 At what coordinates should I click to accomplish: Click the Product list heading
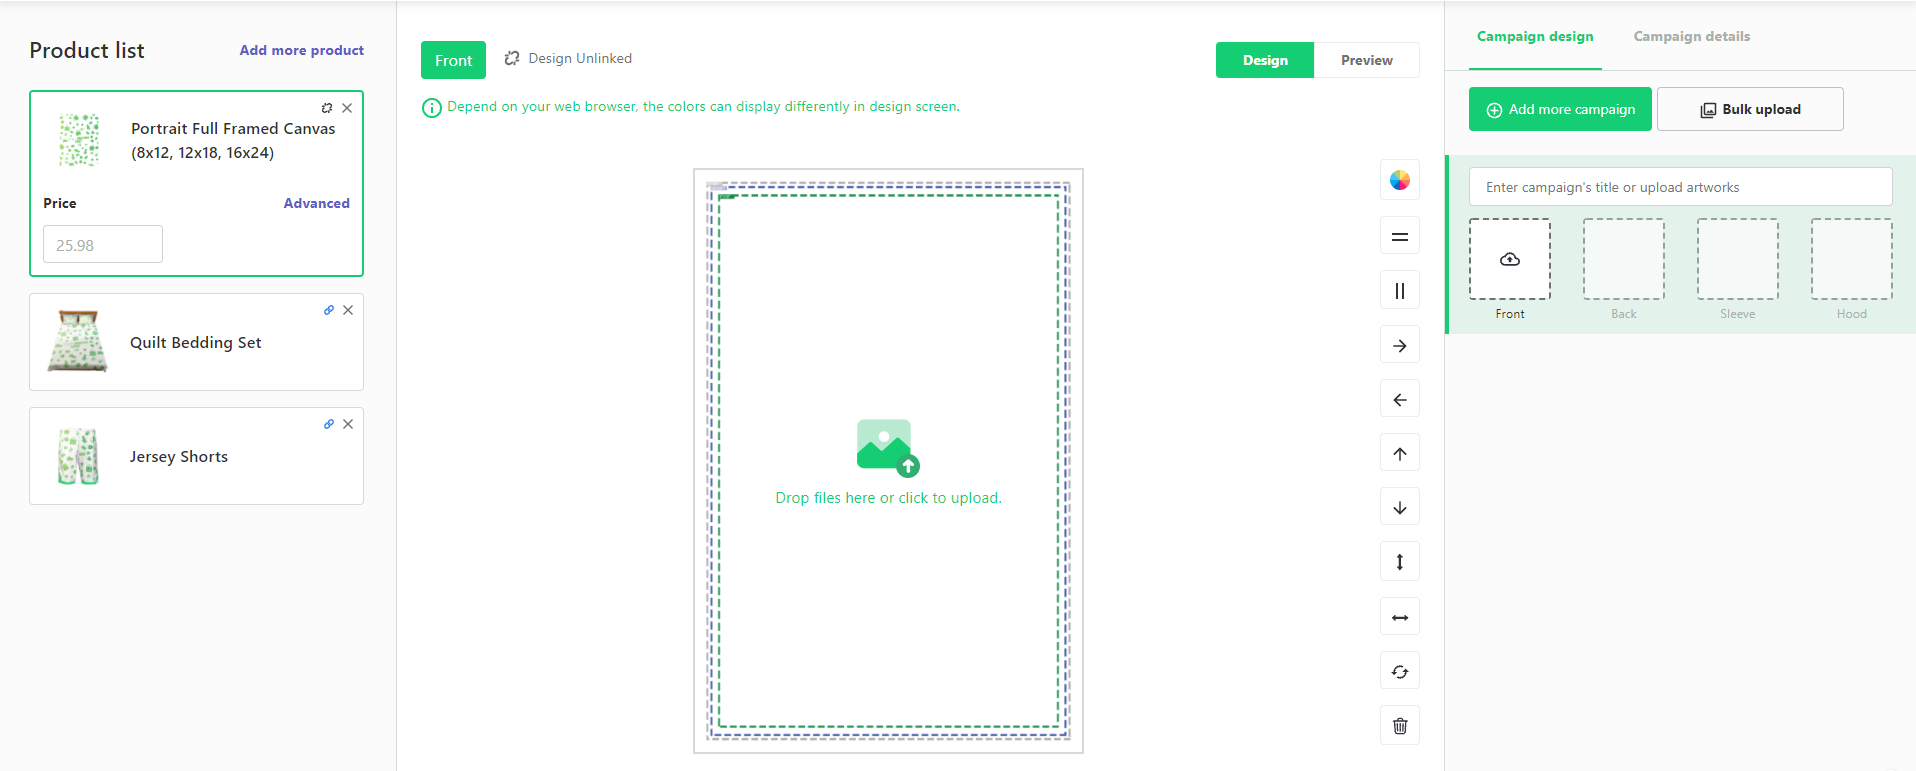click(x=87, y=50)
